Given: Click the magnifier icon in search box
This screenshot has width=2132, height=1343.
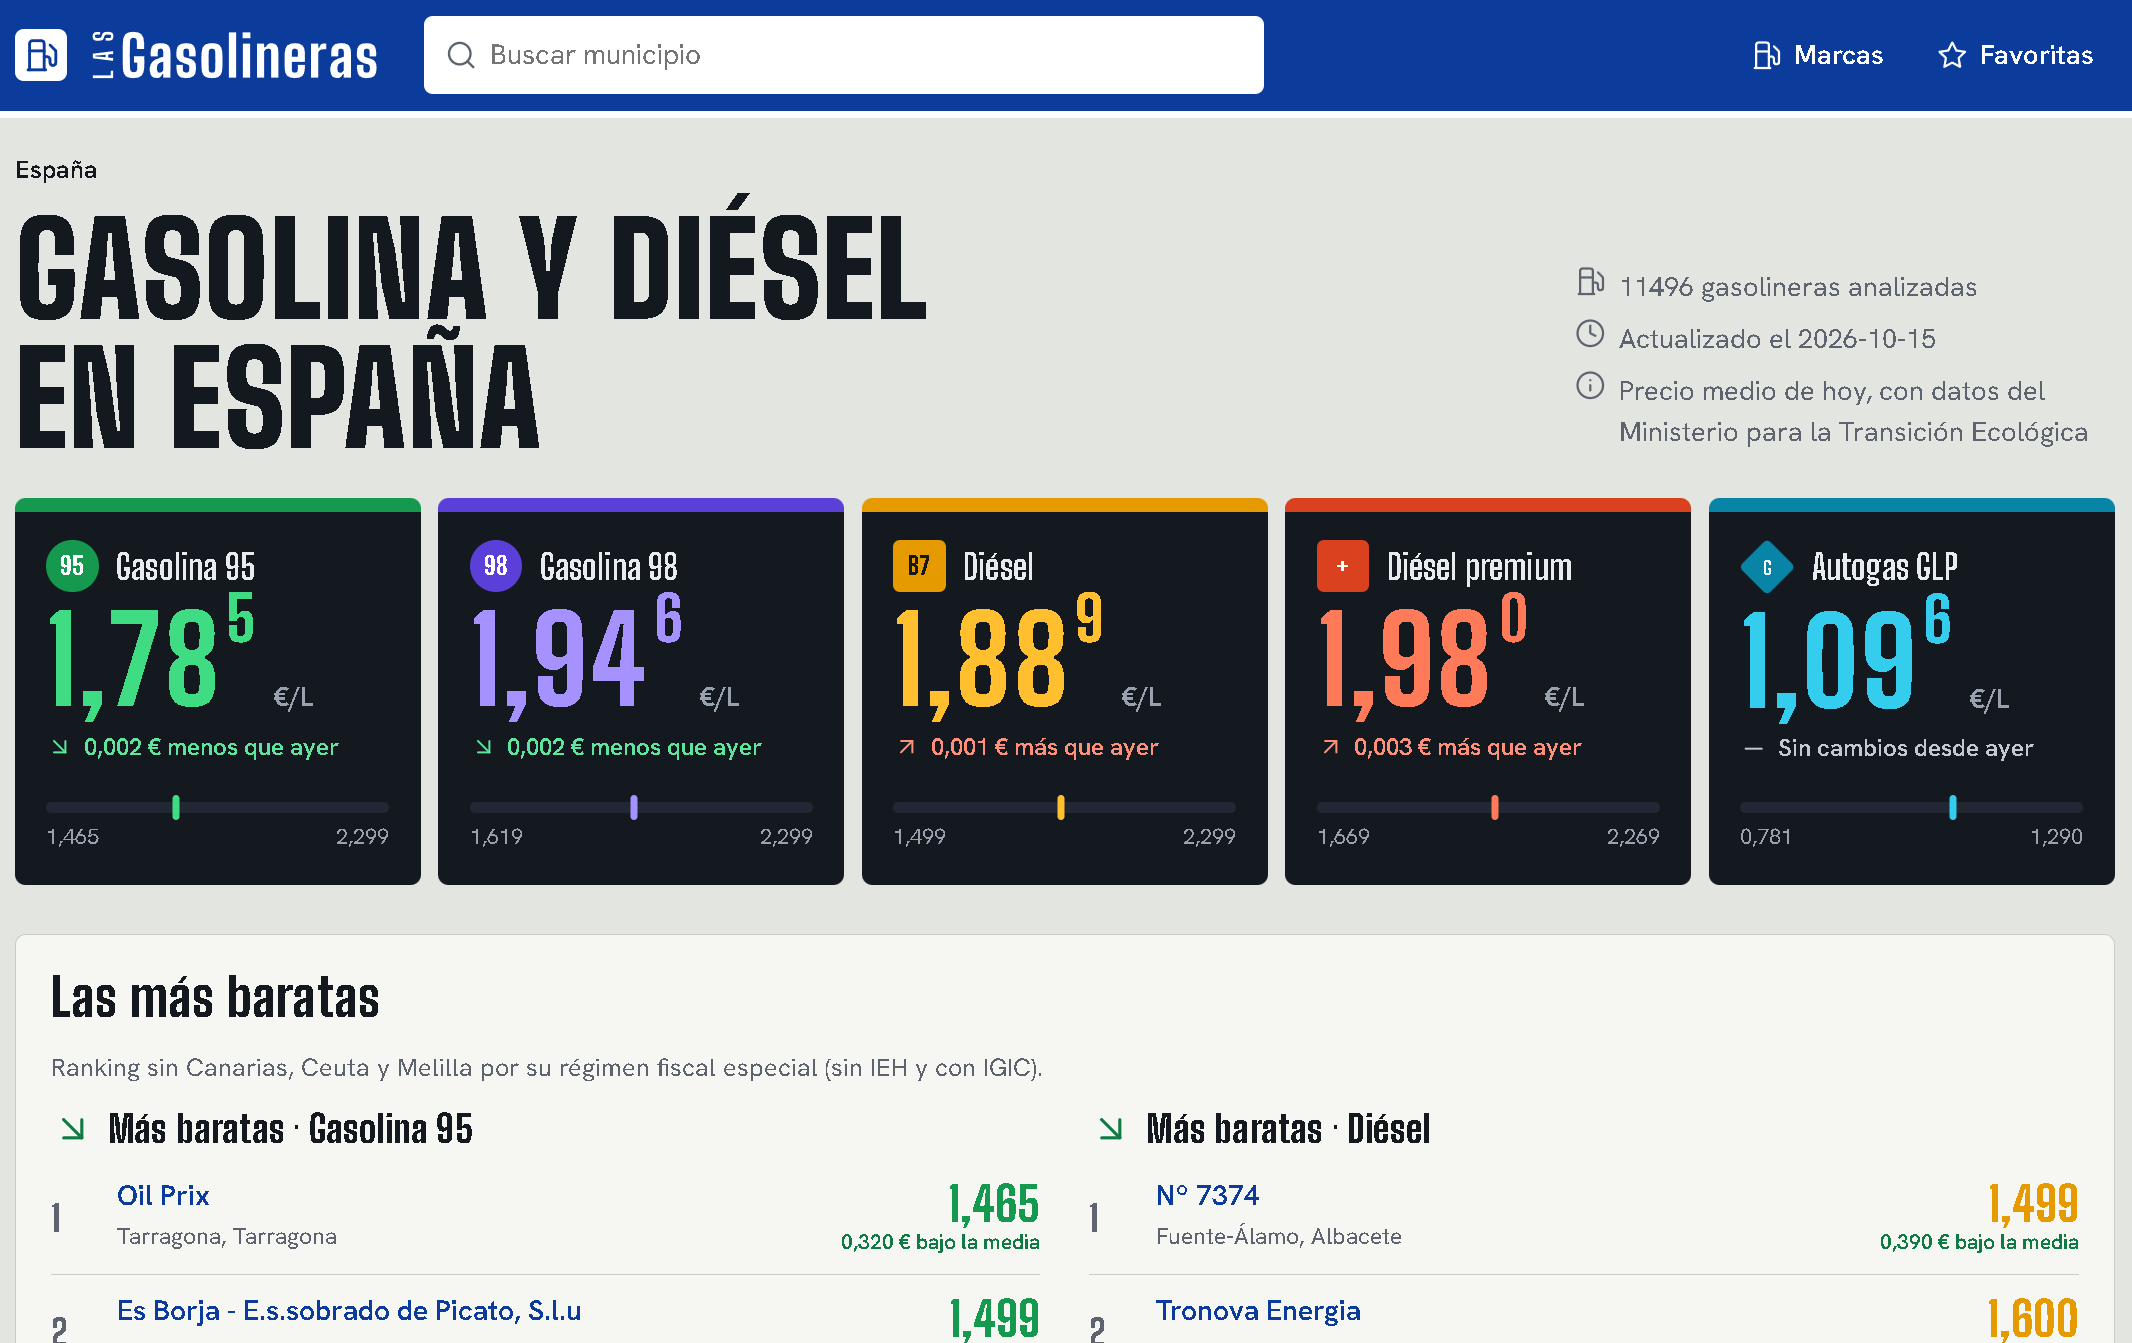Looking at the screenshot, I should pos(460,55).
